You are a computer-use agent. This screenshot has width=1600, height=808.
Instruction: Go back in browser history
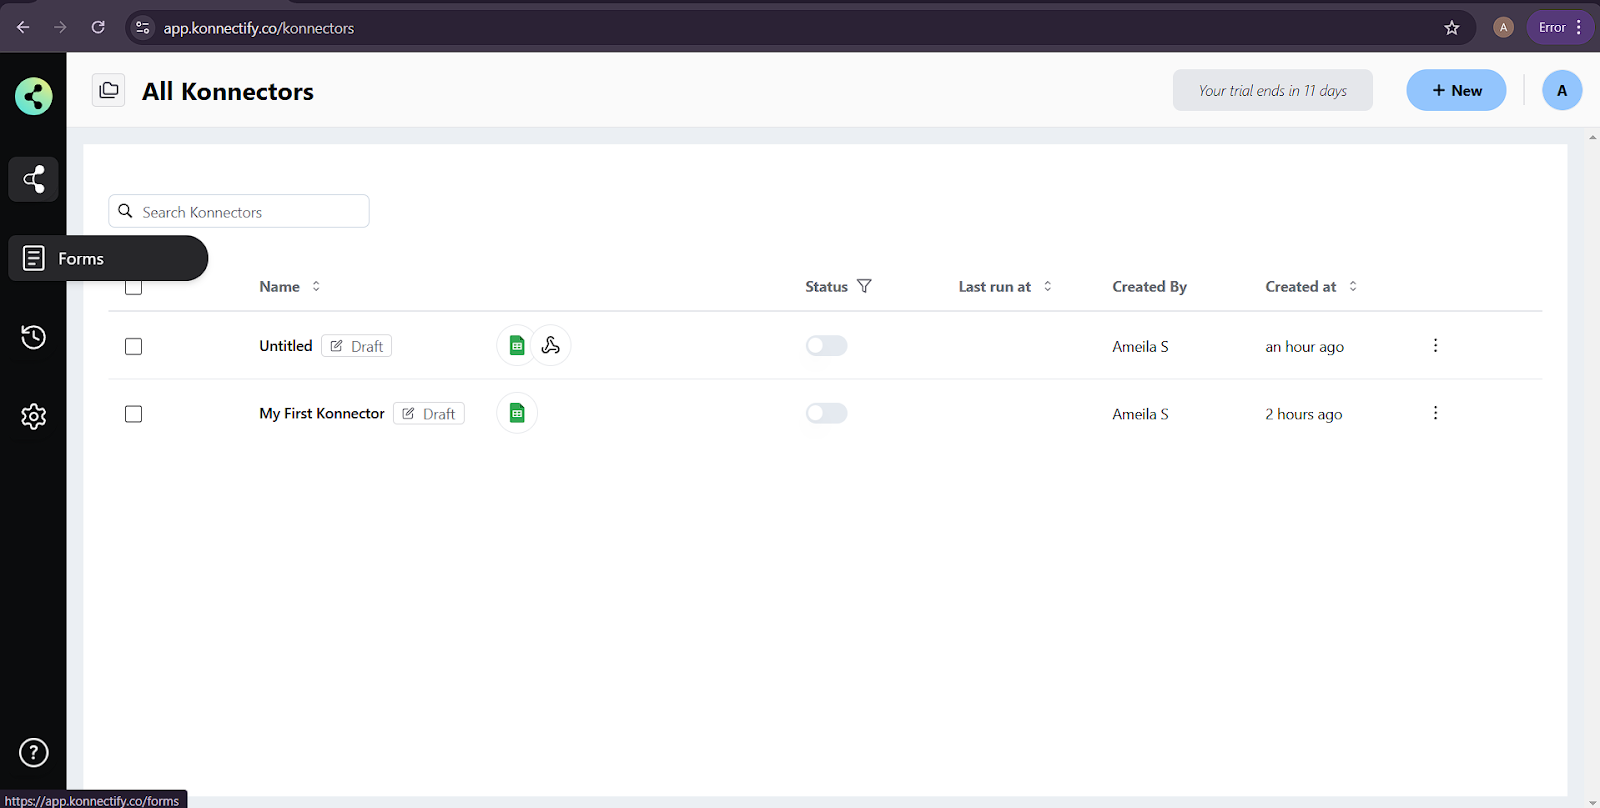point(23,27)
